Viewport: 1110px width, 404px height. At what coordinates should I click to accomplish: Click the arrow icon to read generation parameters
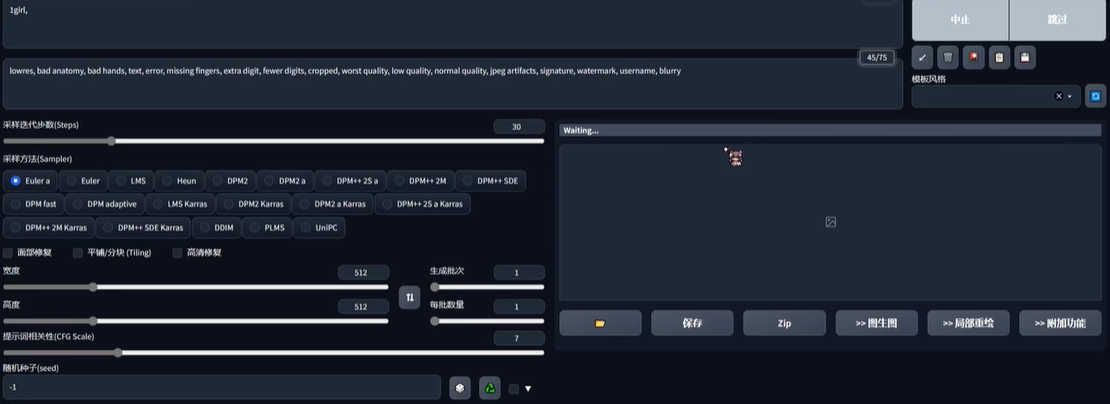[922, 58]
